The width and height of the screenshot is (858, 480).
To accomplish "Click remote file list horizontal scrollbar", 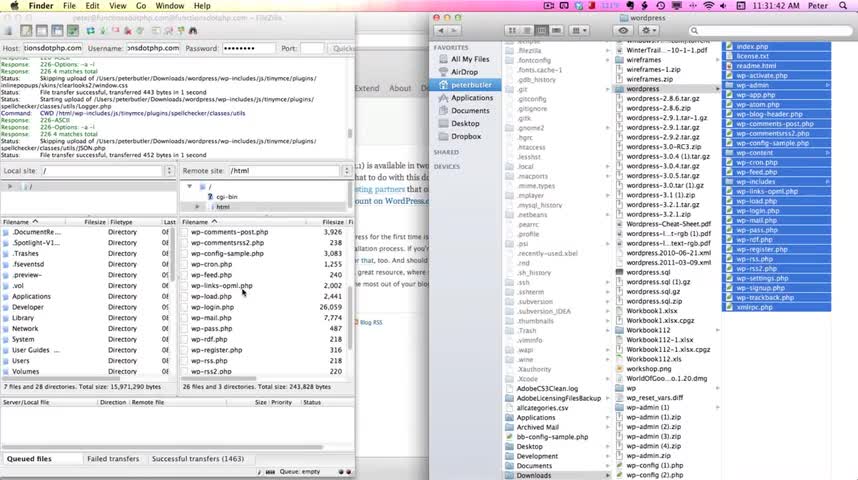I will pos(219,378).
